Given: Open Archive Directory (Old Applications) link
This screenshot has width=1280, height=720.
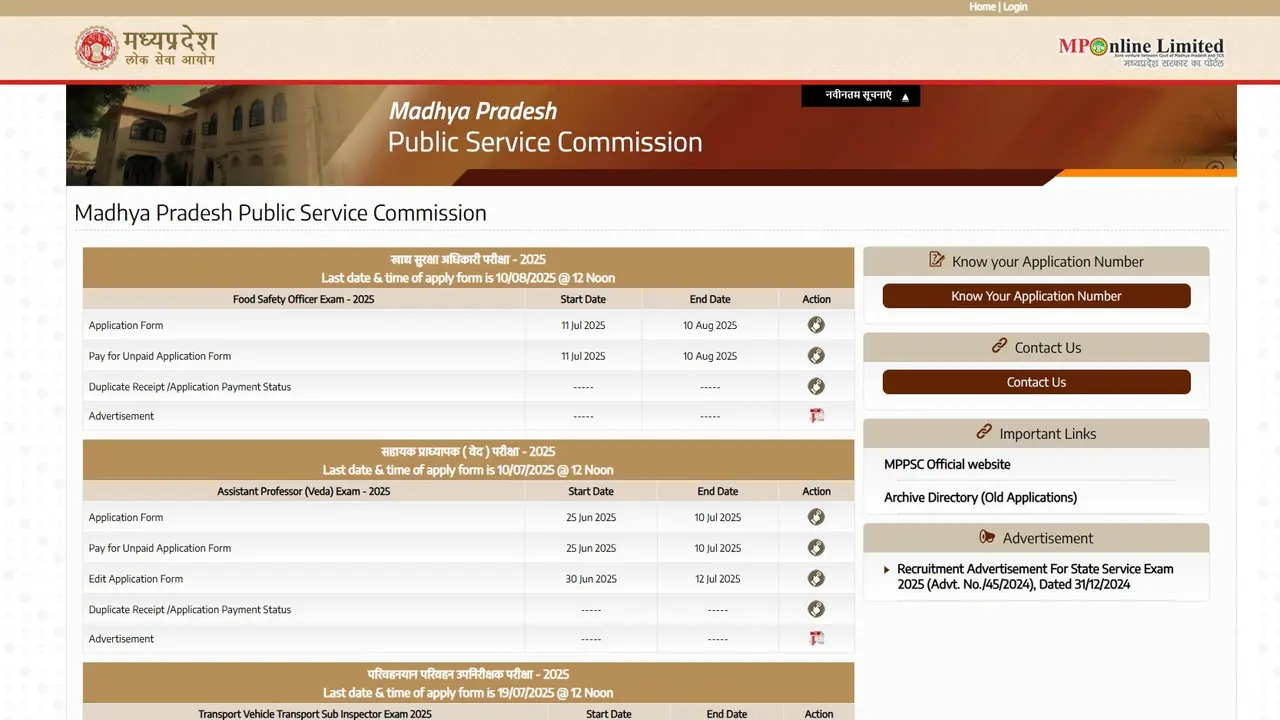Looking at the screenshot, I should coord(981,497).
